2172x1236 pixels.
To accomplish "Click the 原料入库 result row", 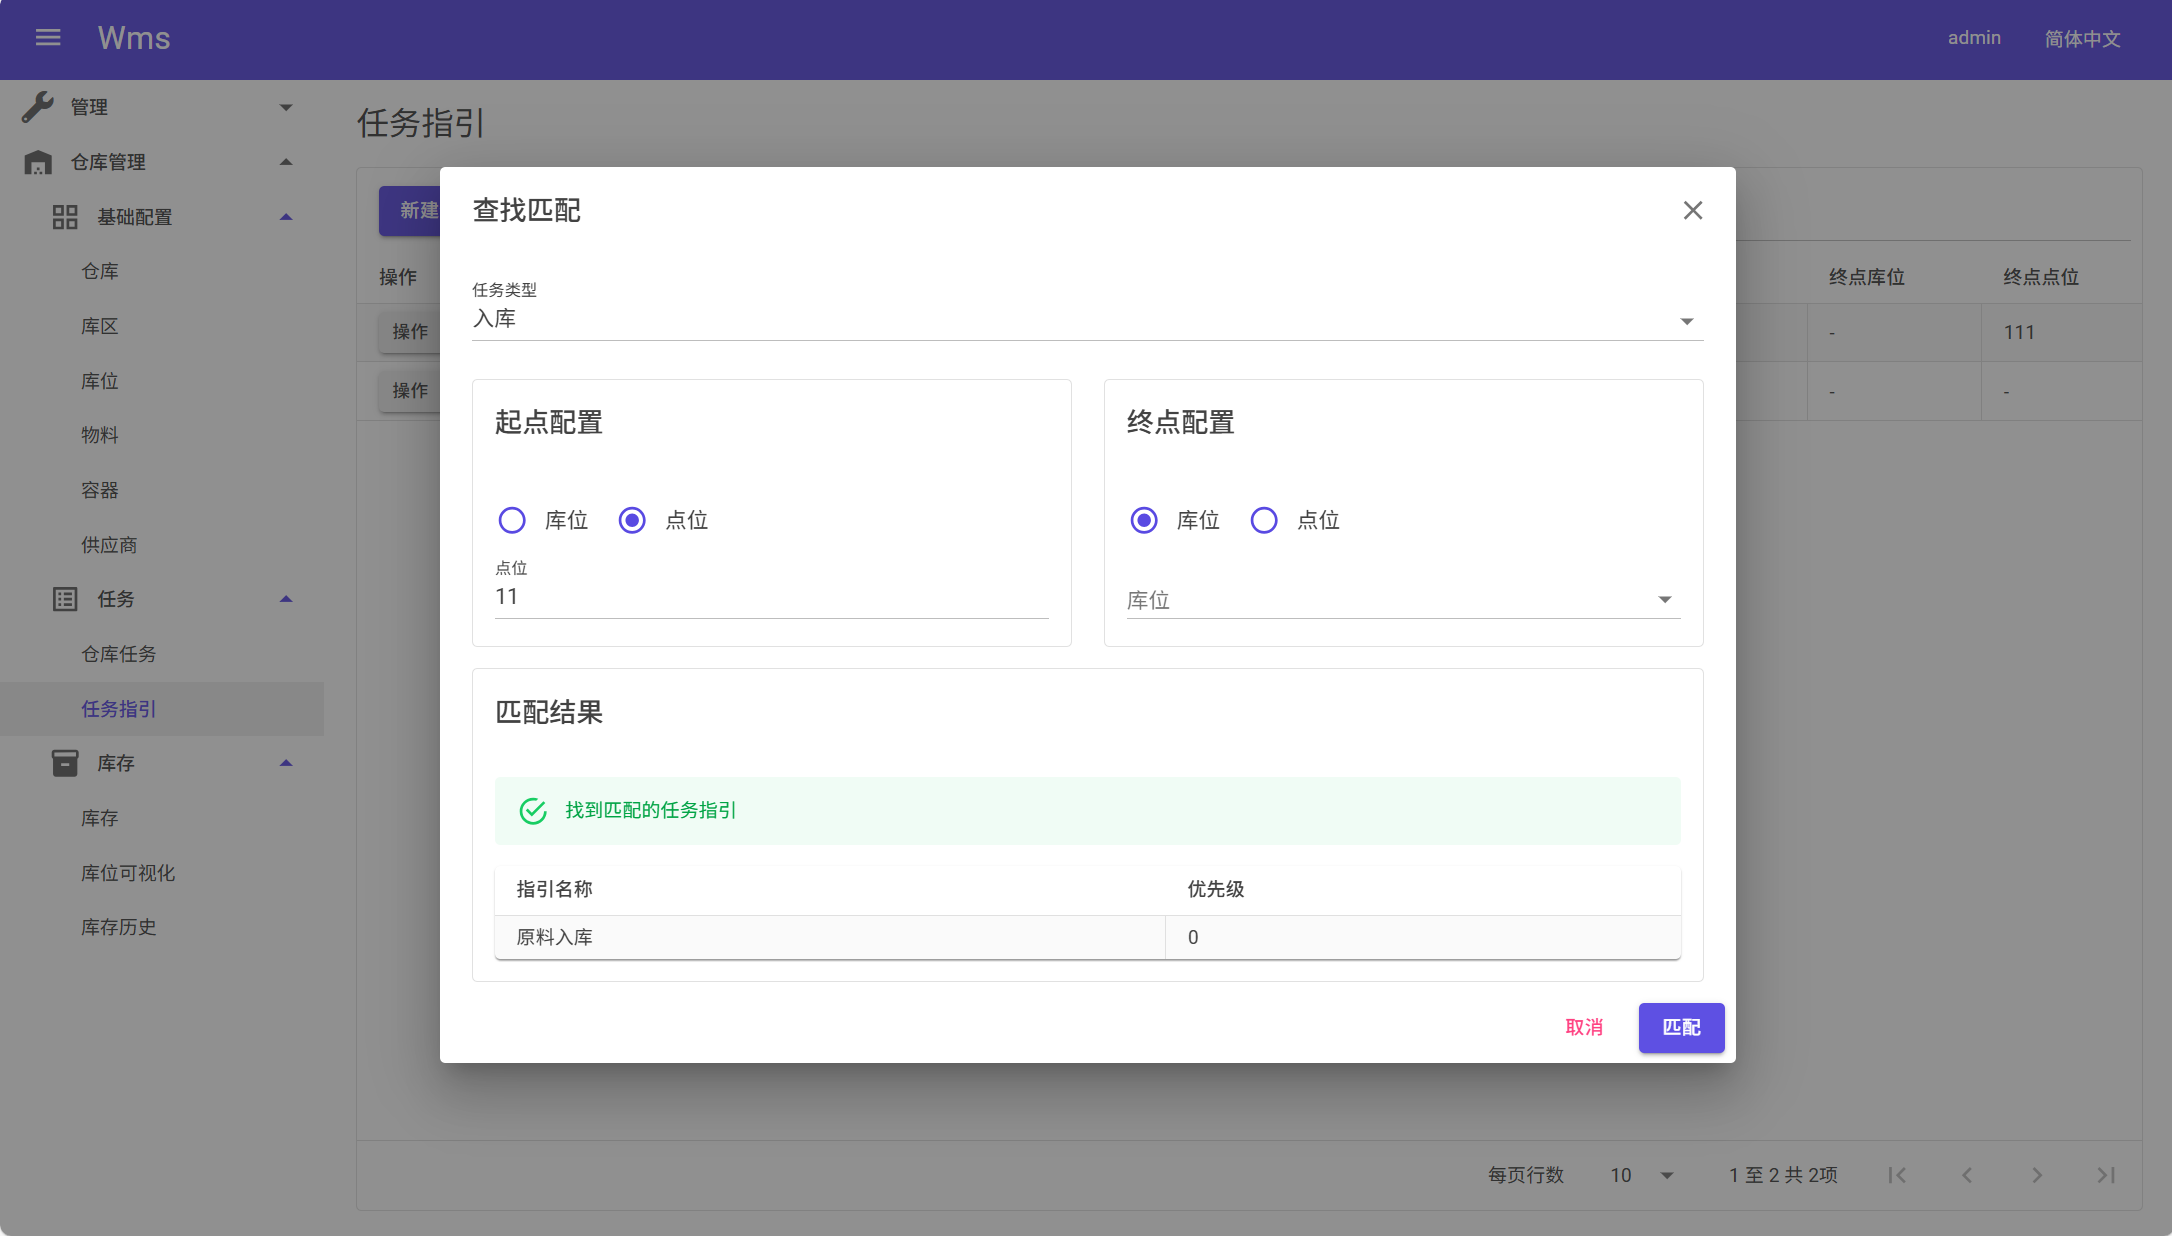I will tap(1088, 937).
